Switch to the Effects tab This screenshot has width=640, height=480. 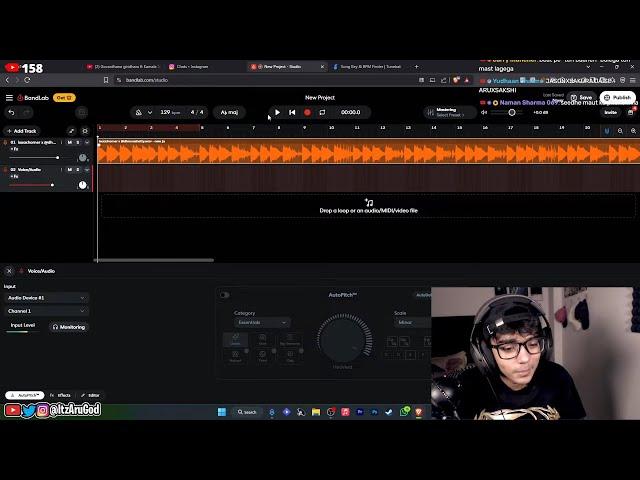coord(61,395)
